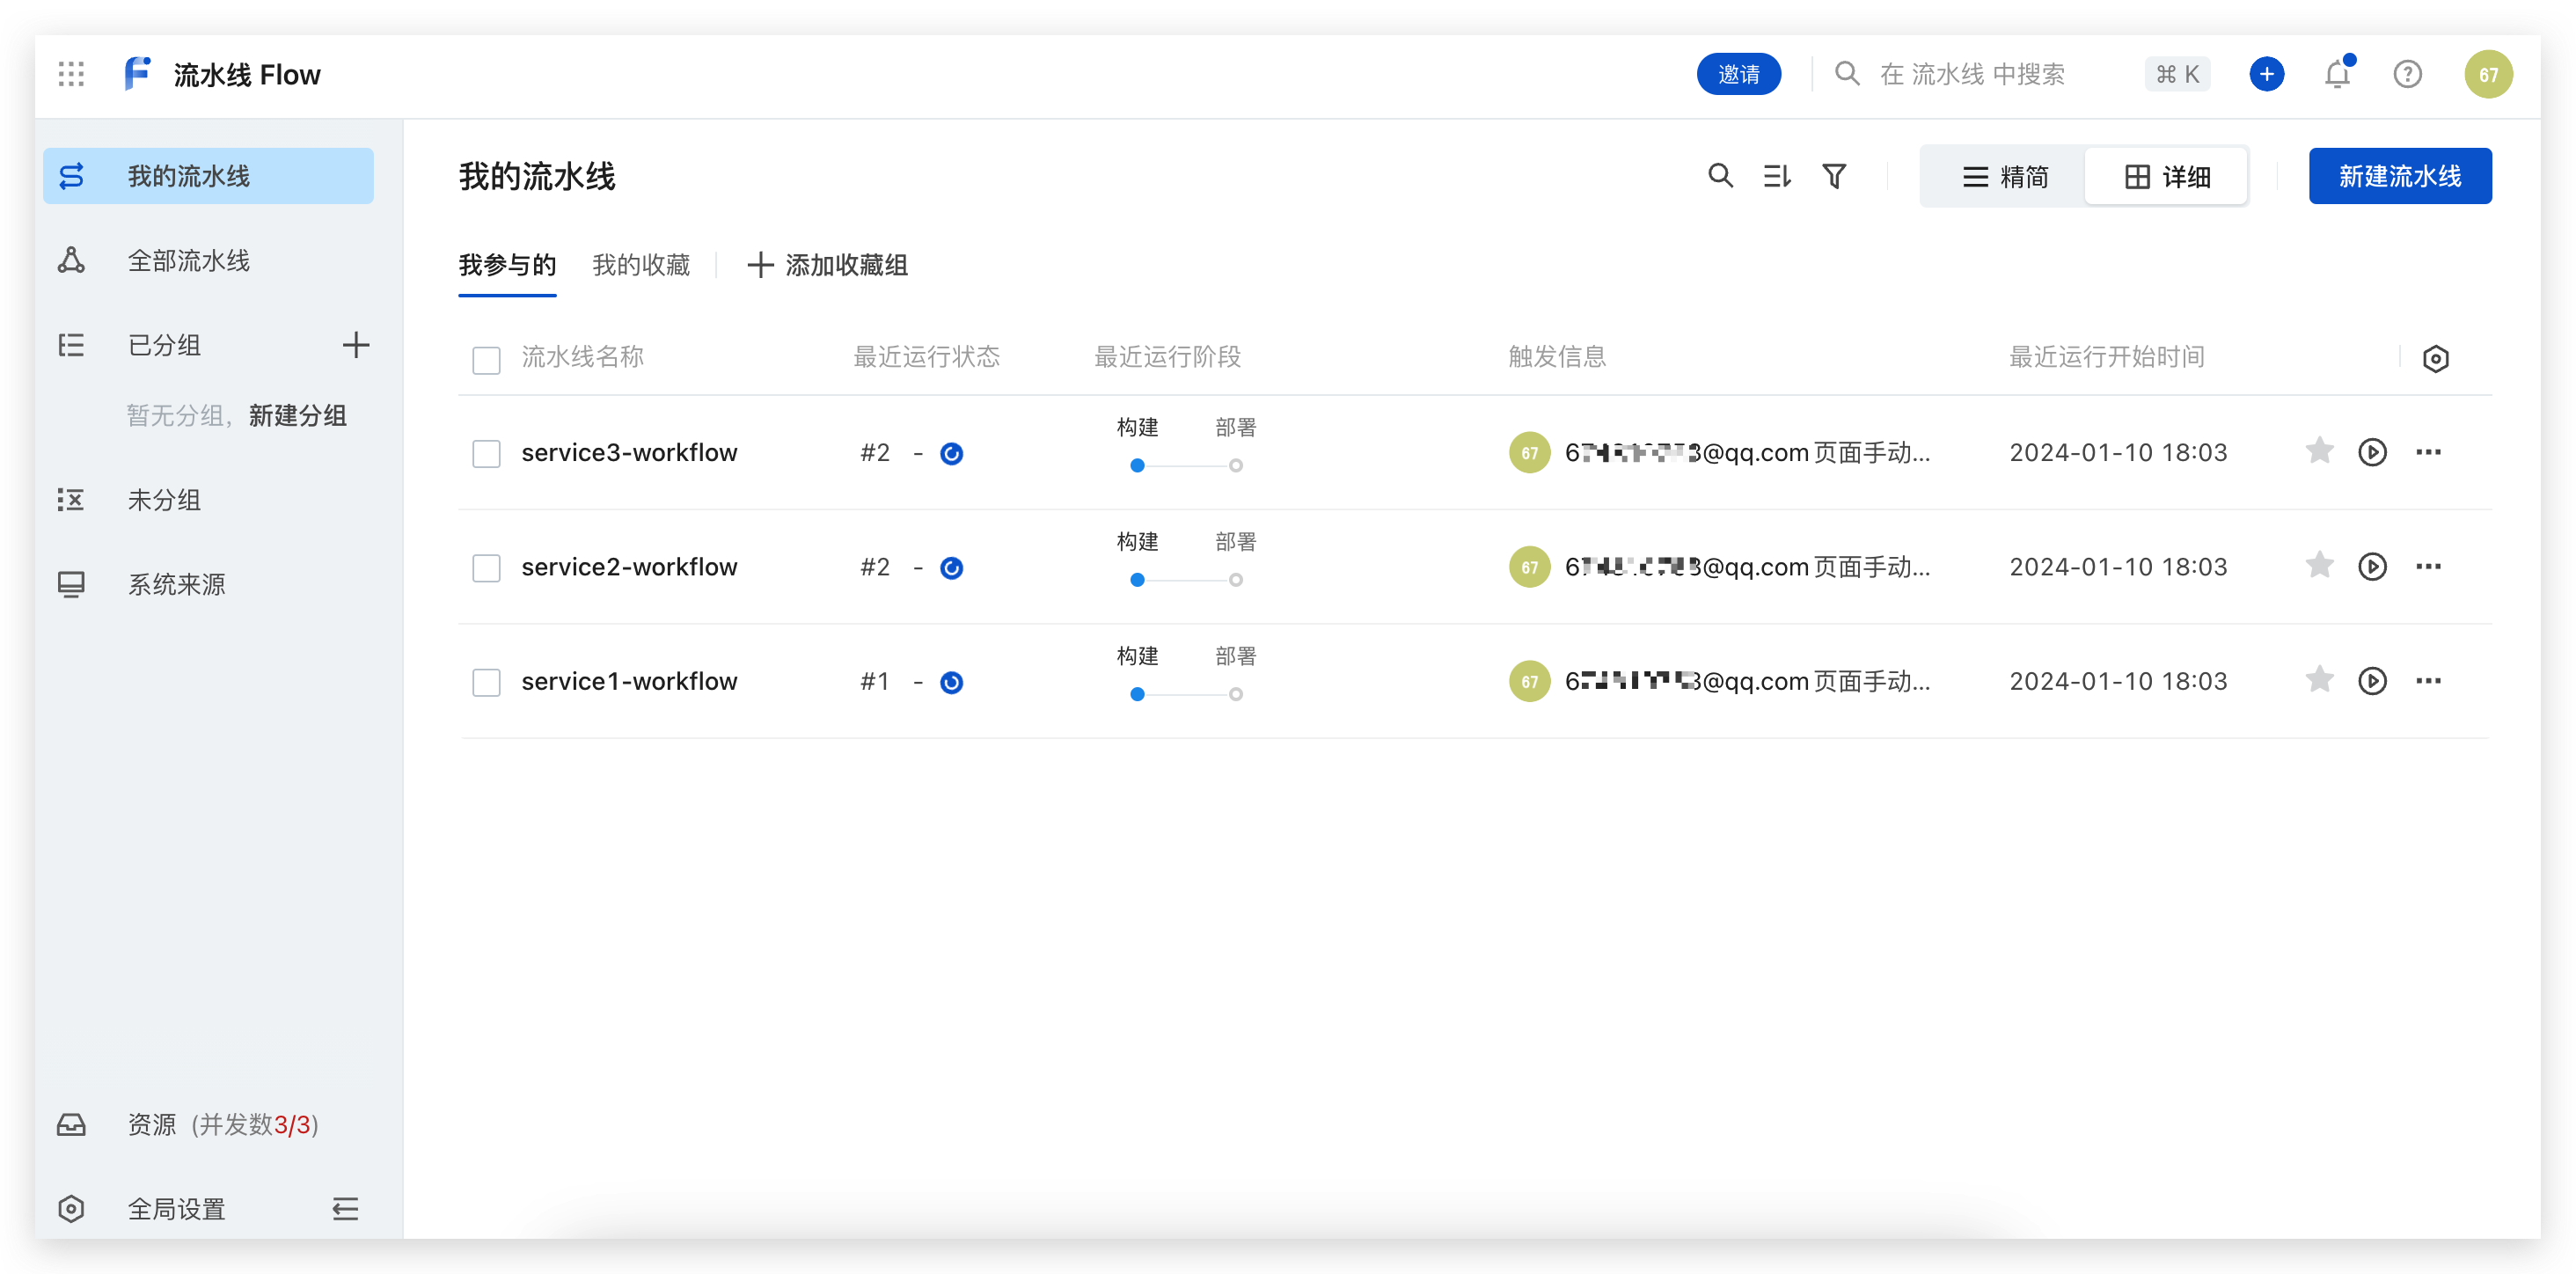Click the blue plus create icon in header
Screen dimensions: 2576x1274
pos(2266,74)
